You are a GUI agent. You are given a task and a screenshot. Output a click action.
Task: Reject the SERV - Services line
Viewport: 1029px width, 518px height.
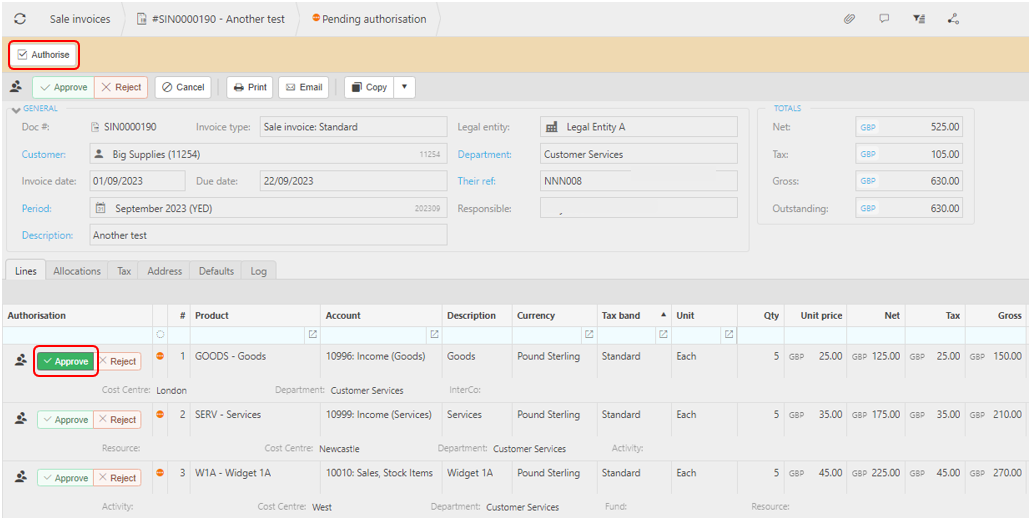[x=117, y=420]
